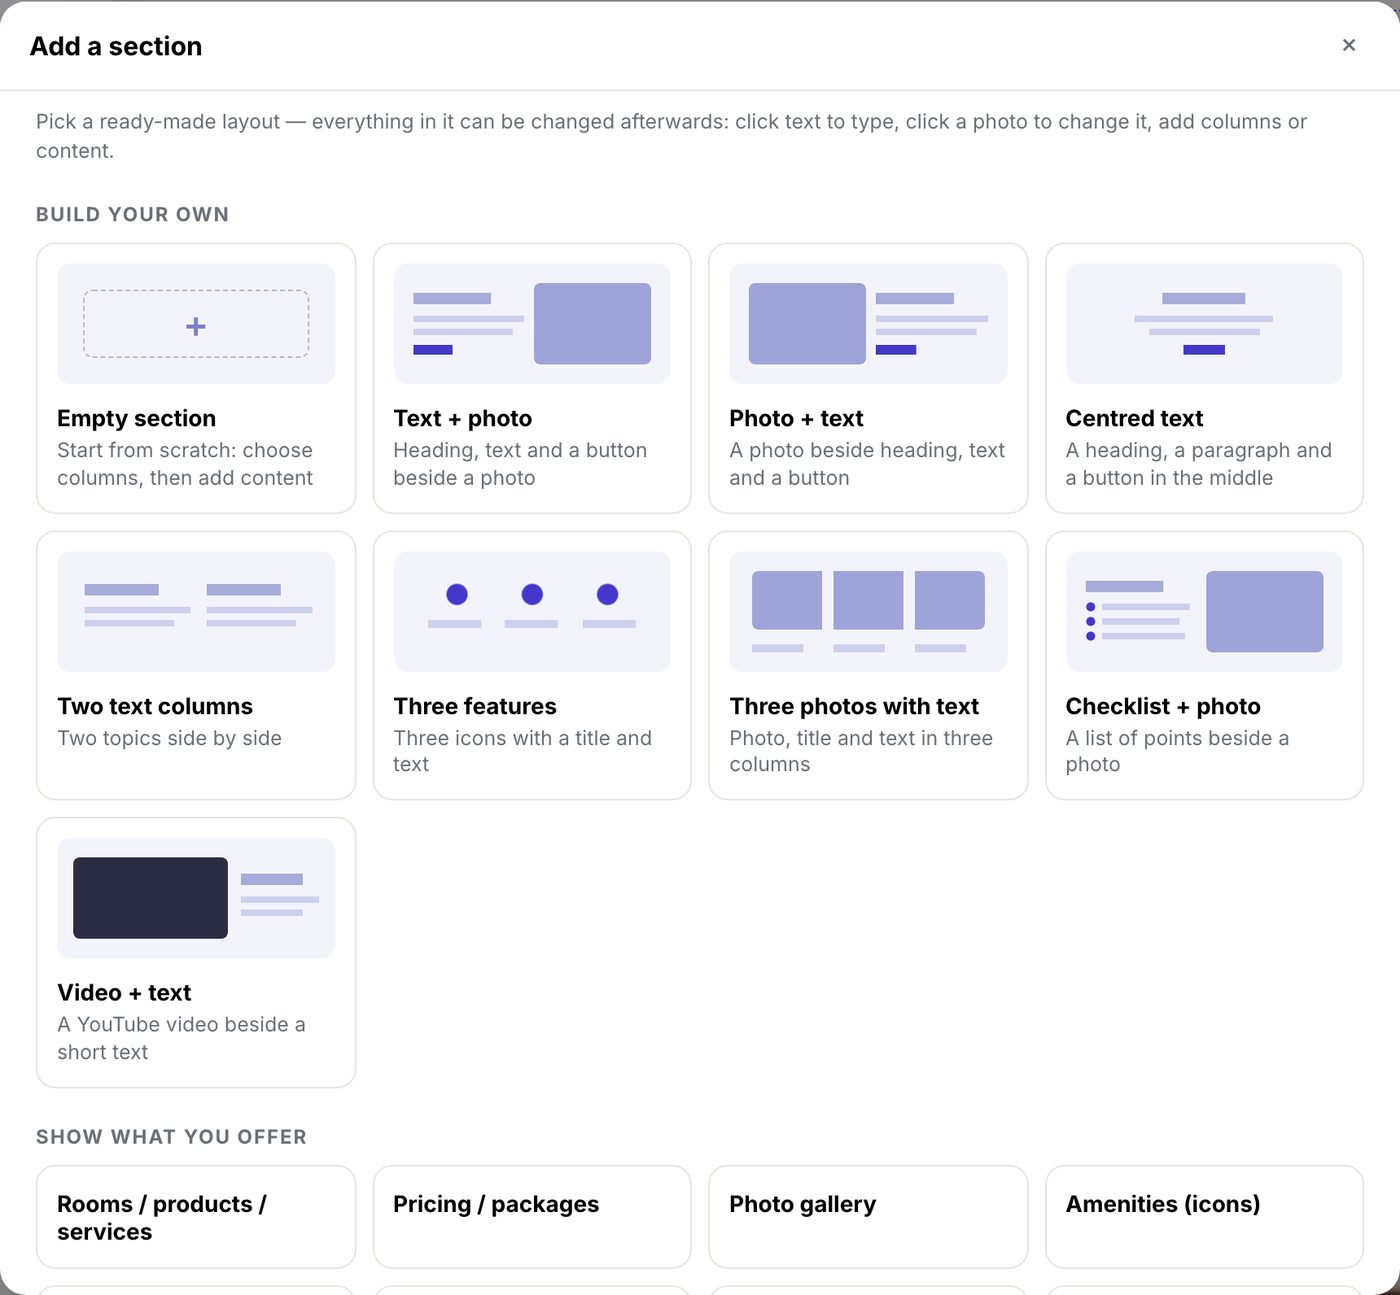
Task: Click 'A photo beside heading, text and a button'
Action: tap(867, 464)
